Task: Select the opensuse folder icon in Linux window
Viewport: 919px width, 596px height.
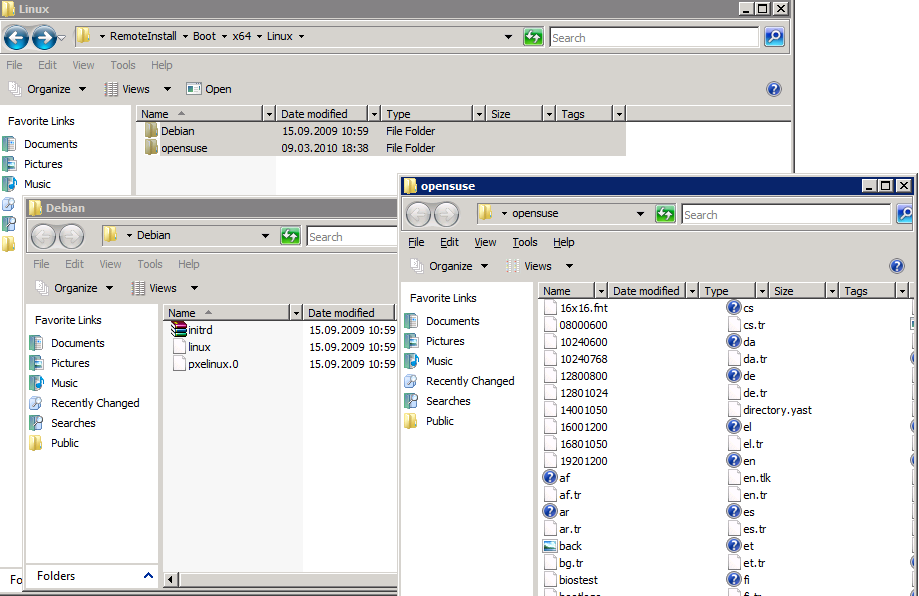Action: (151, 147)
